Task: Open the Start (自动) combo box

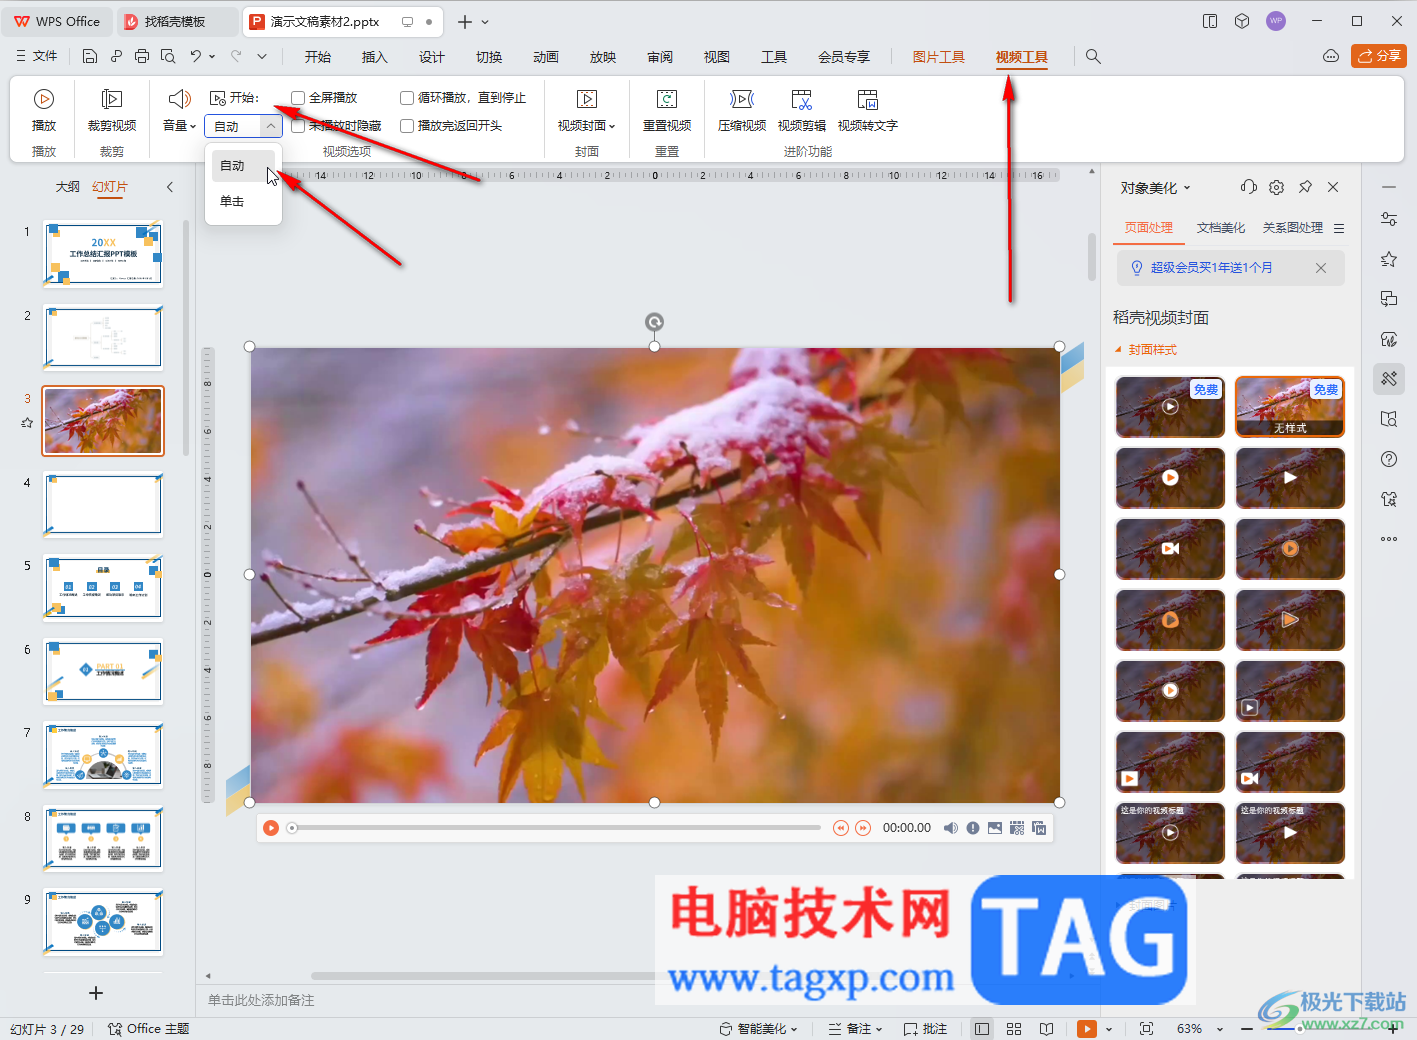Action: [x=244, y=126]
